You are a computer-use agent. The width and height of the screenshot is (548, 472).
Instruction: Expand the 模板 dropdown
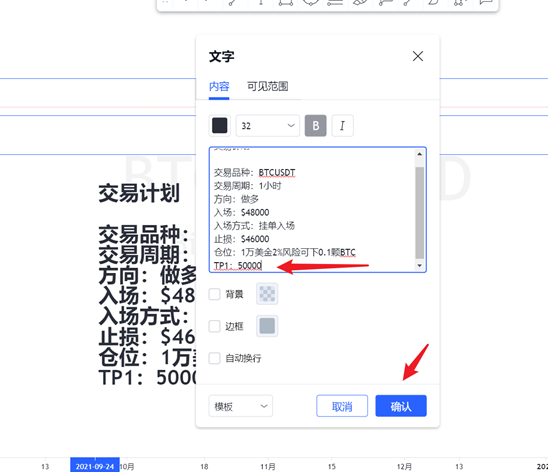pyautogui.click(x=240, y=406)
